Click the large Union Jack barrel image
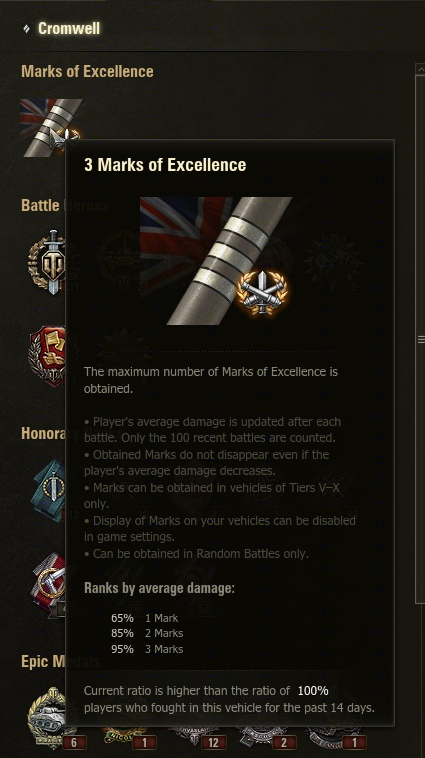 pos(216,261)
